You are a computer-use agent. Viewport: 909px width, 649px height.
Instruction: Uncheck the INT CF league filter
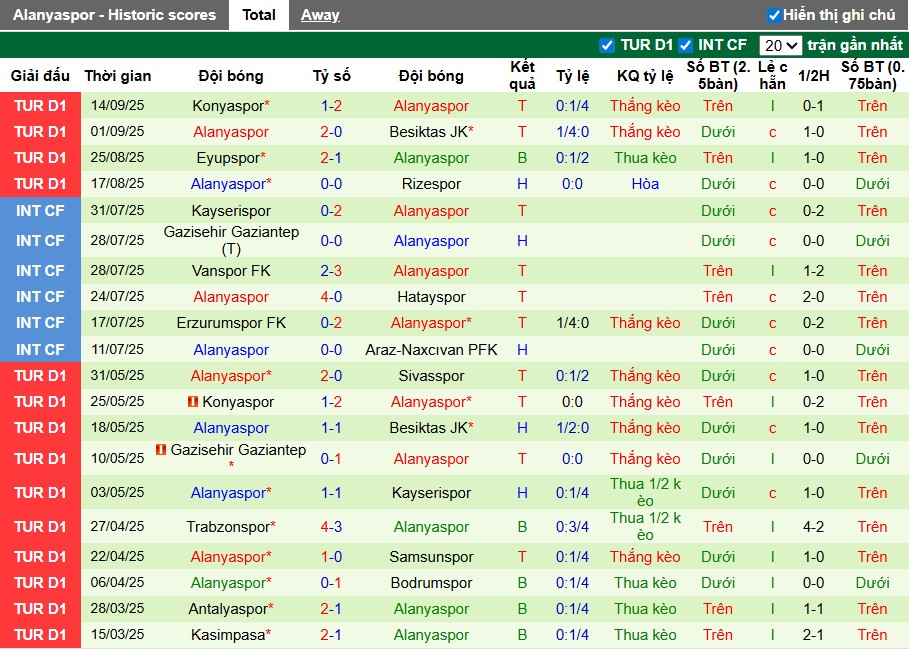[x=685, y=45]
